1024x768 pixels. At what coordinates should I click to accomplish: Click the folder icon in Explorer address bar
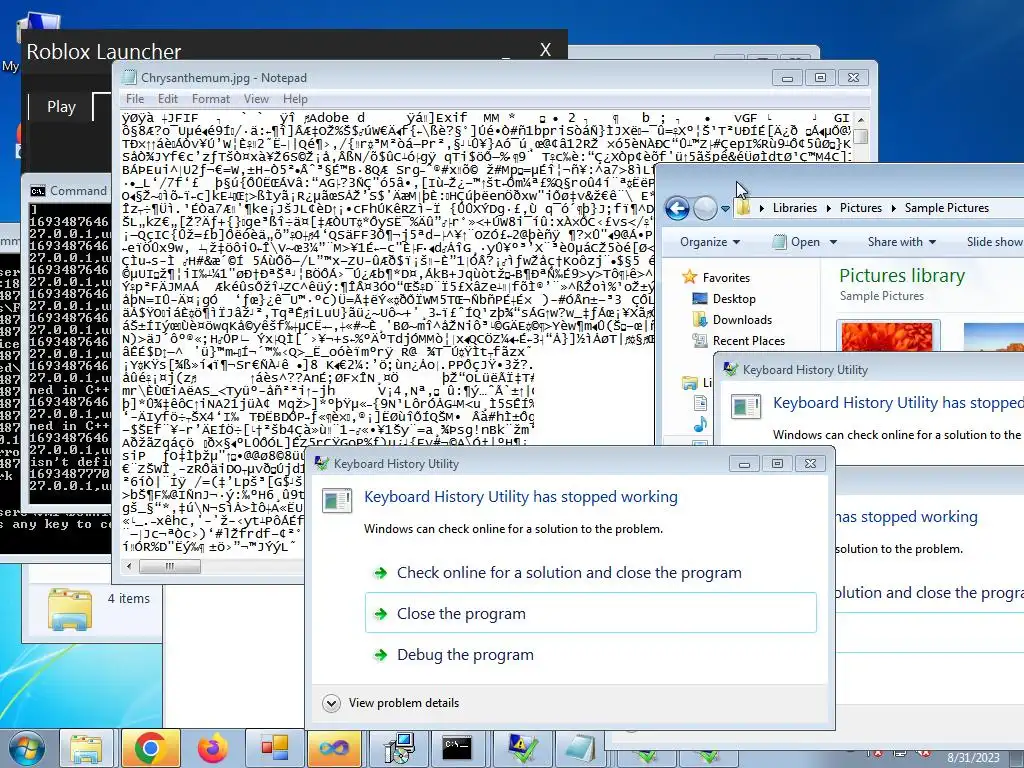click(x=743, y=208)
